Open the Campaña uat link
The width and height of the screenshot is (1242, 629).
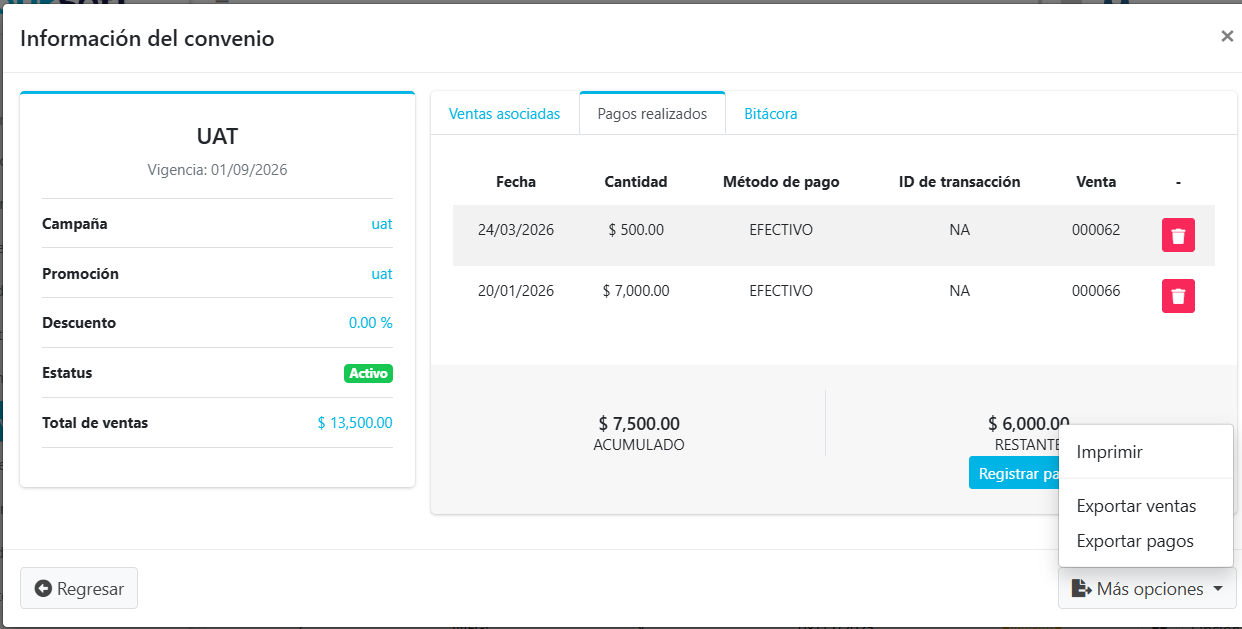381,224
